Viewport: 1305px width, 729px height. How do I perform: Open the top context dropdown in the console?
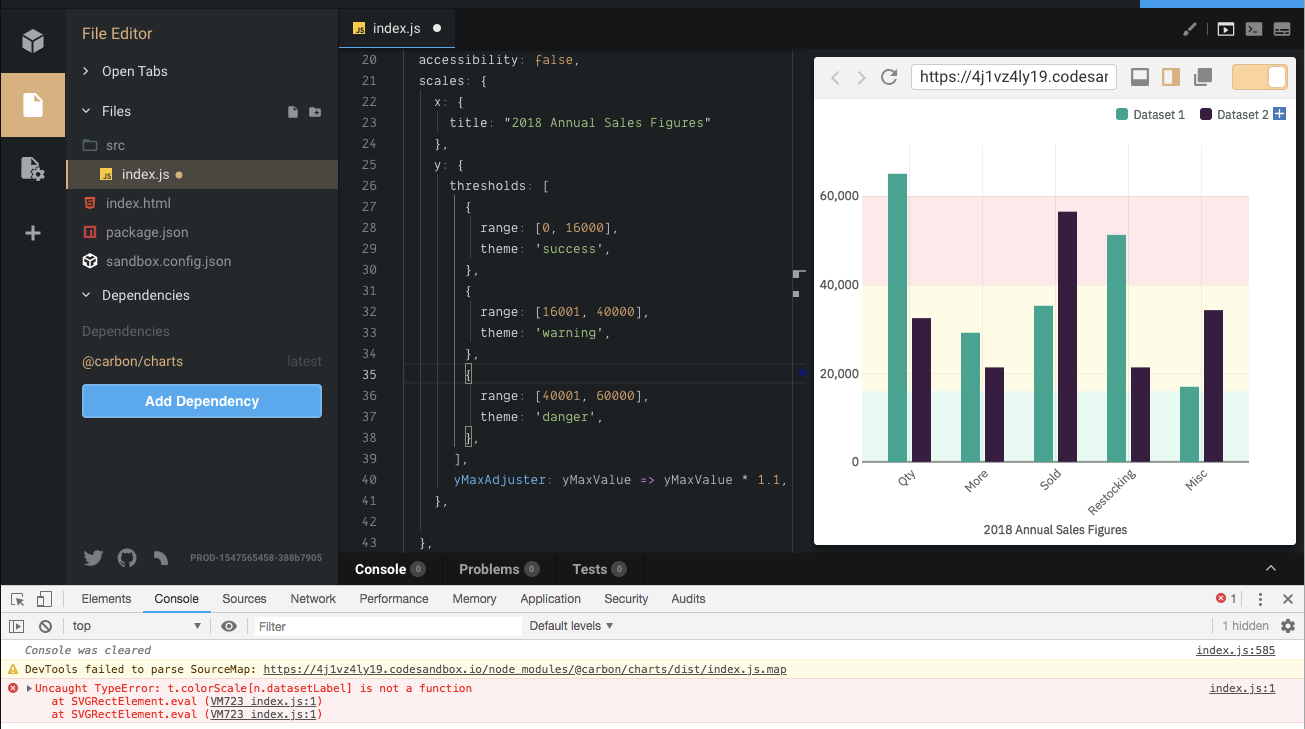pos(138,626)
